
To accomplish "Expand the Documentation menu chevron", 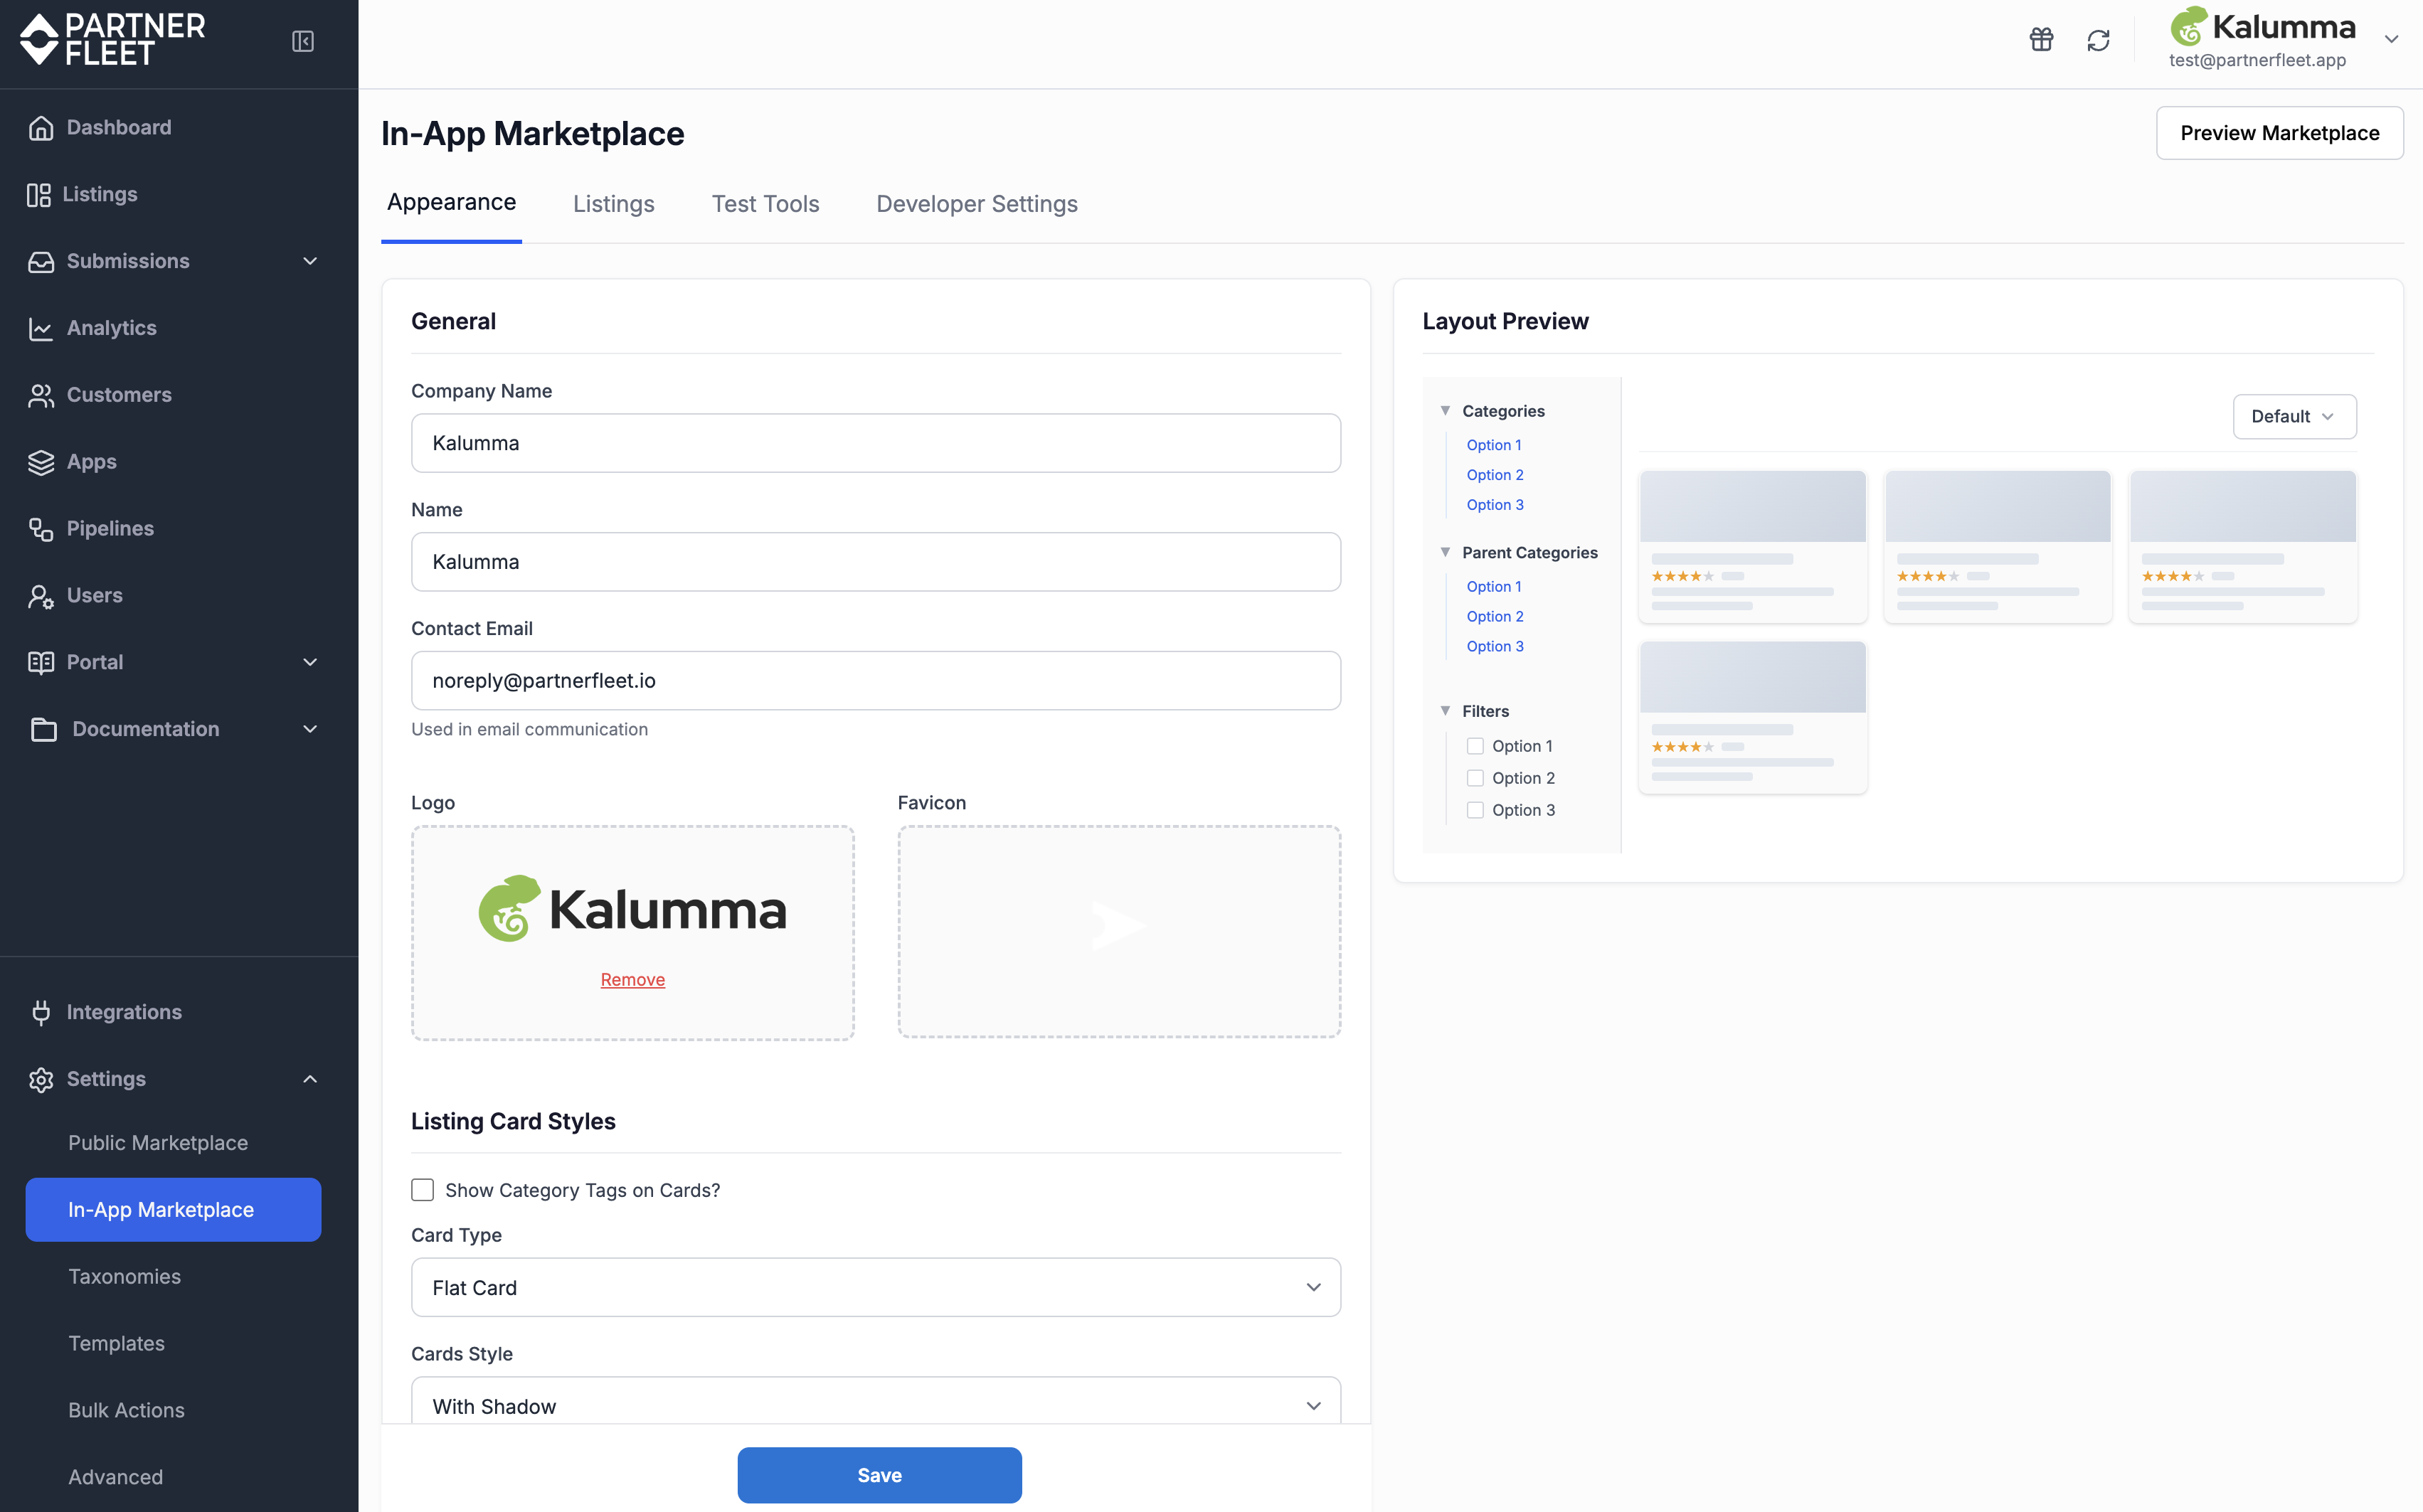I will tap(310, 730).
